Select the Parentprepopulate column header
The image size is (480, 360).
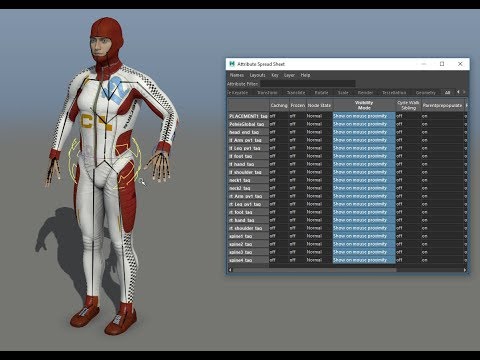coord(442,105)
